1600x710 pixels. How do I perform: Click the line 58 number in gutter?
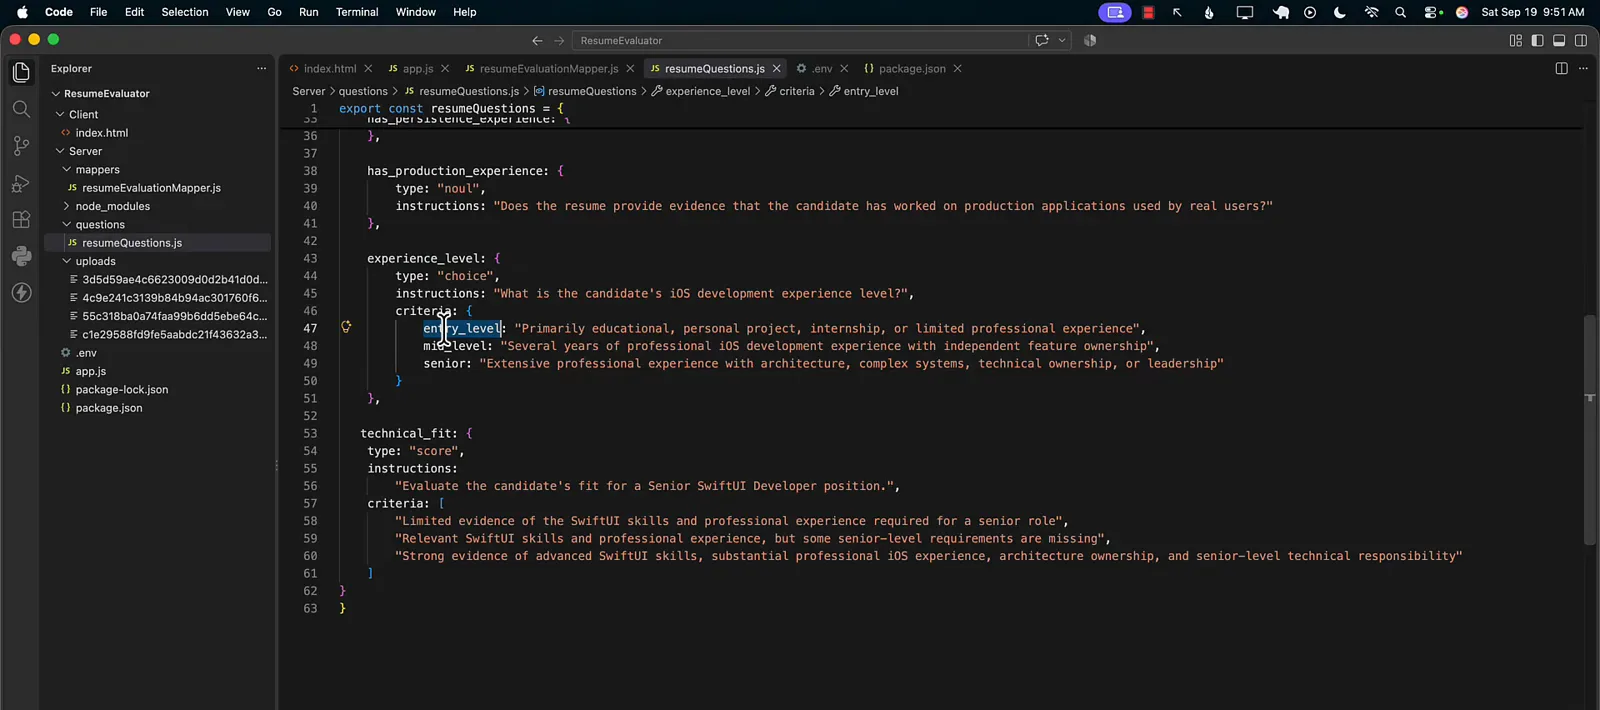pyautogui.click(x=310, y=521)
